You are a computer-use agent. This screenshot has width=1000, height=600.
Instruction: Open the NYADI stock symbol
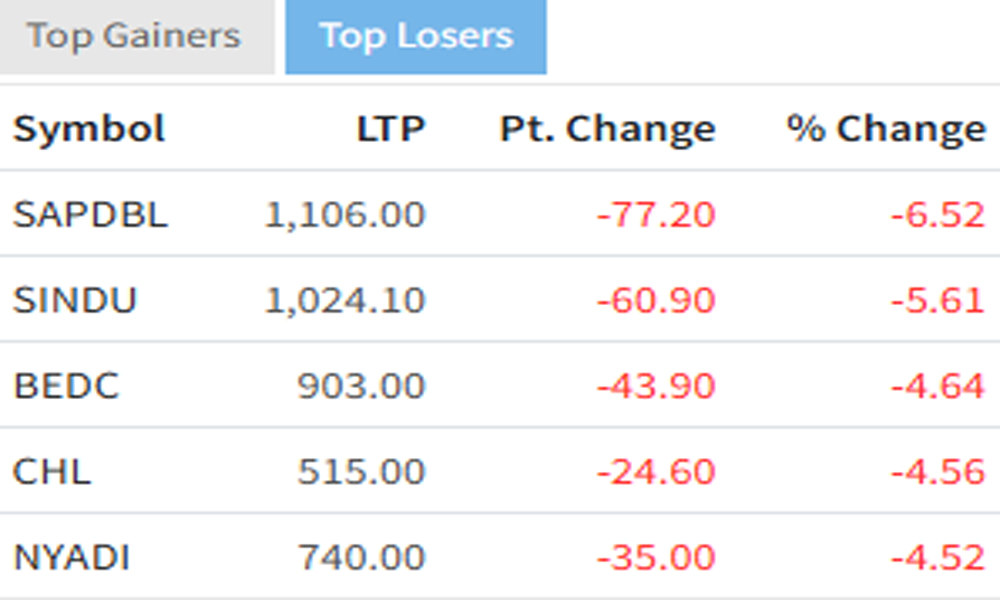click(71, 557)
